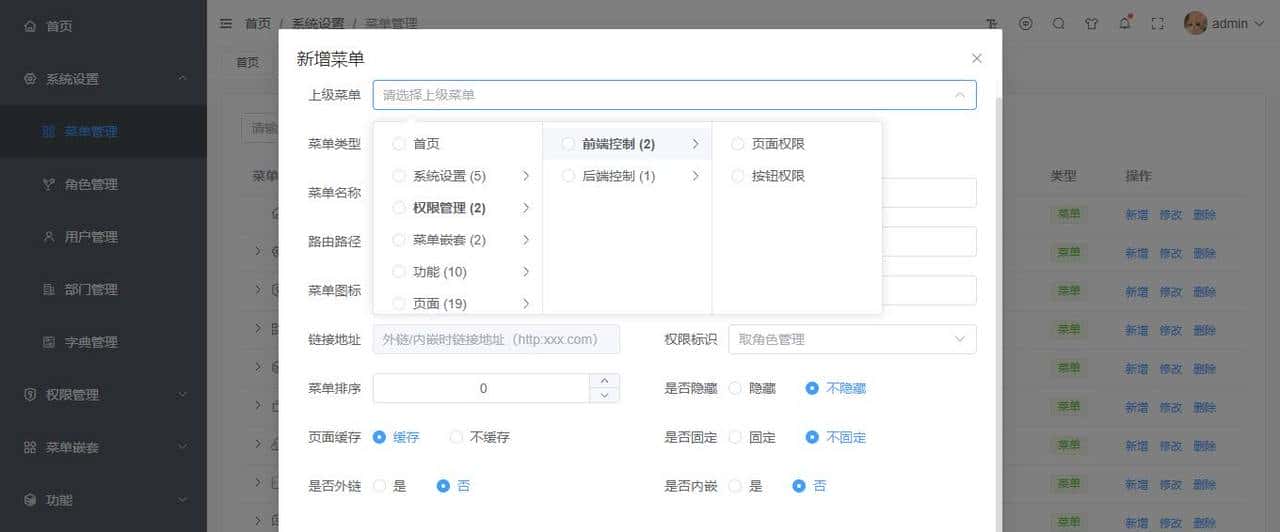Viewport: 1280px width, 532px height.
Task: Click the 字典管理 icon in sidebar
Action: point(48,342)
